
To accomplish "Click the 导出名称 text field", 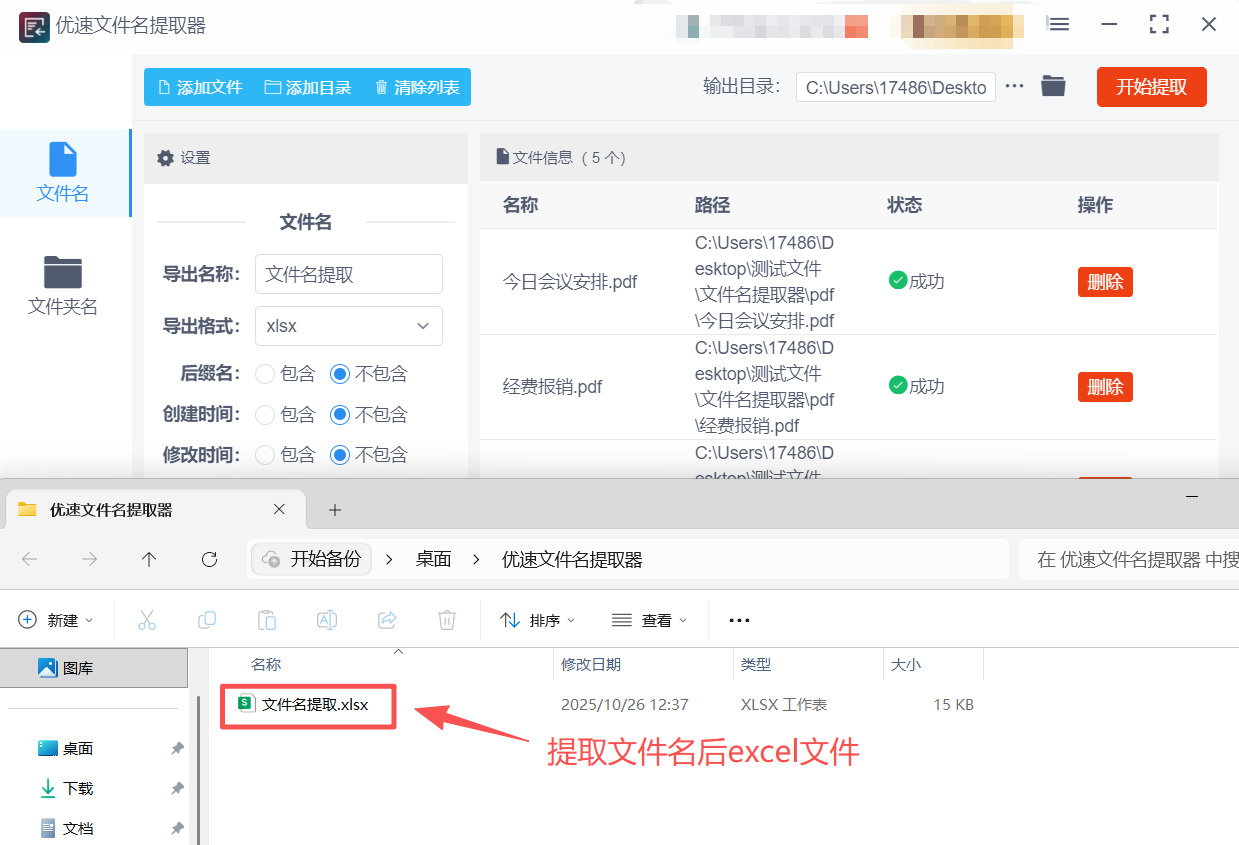I will [x=349, y=274].
